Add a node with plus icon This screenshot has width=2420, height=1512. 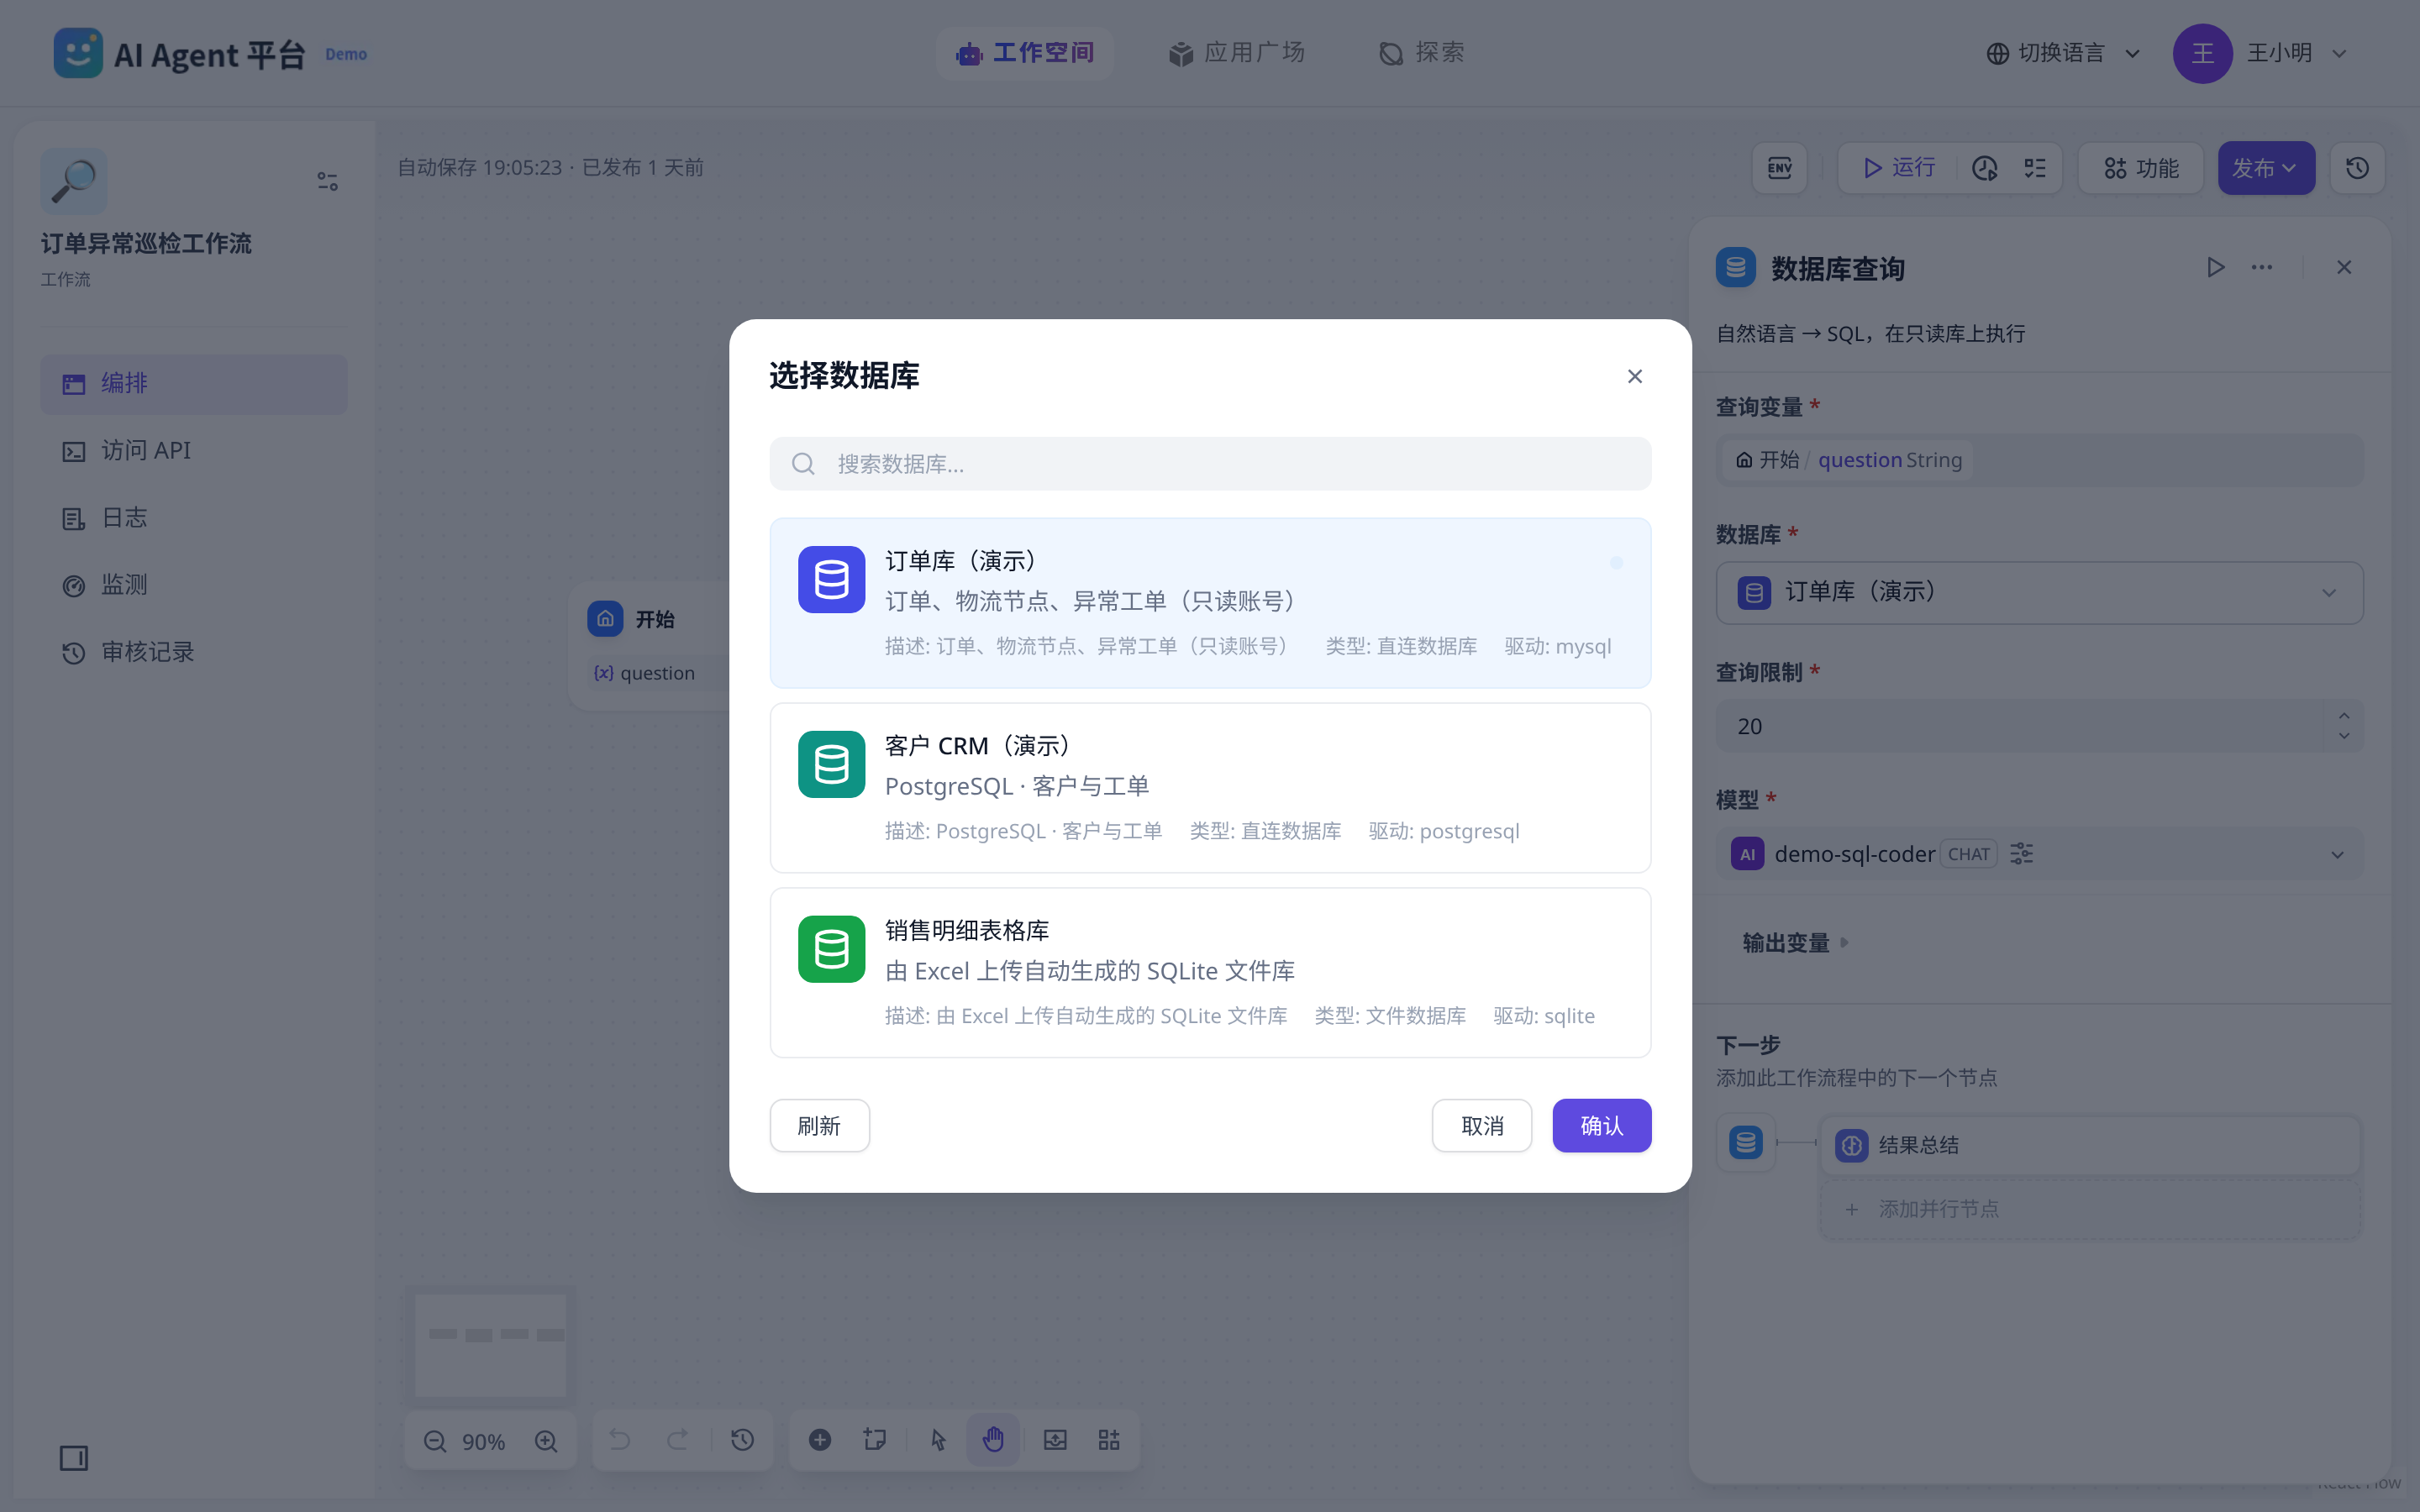820,1440
